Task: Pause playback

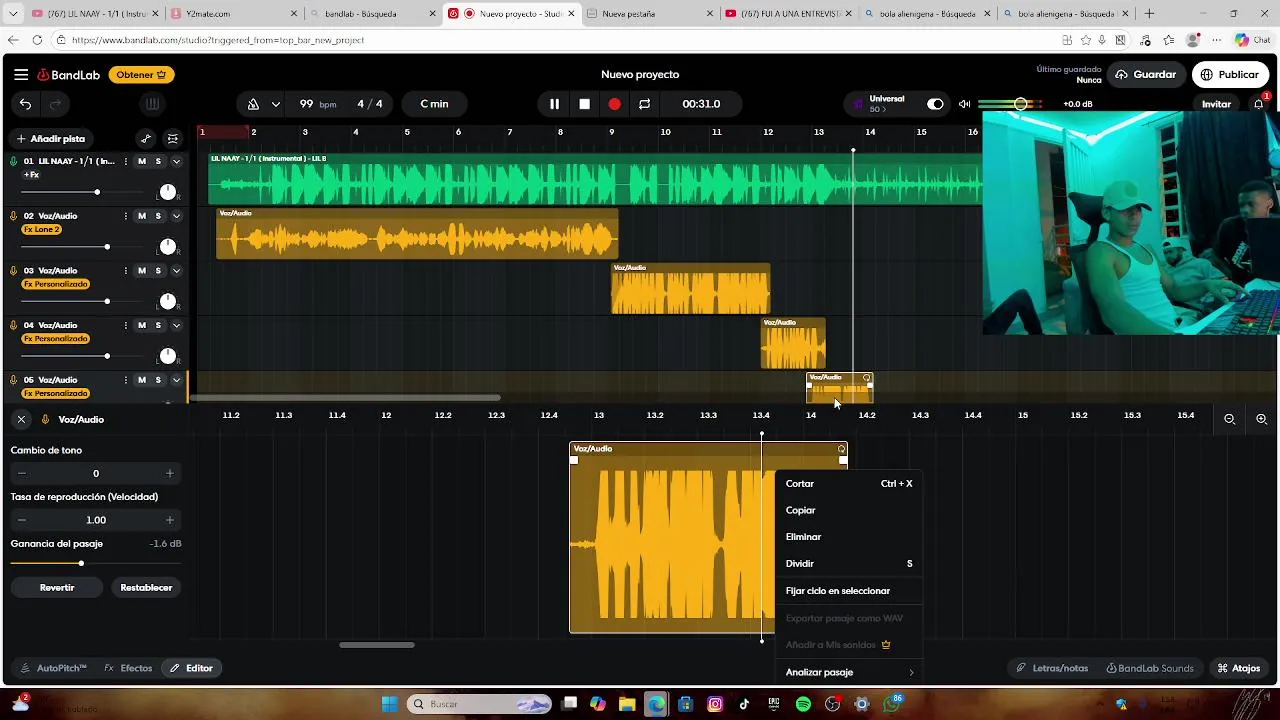Action: 554,104
